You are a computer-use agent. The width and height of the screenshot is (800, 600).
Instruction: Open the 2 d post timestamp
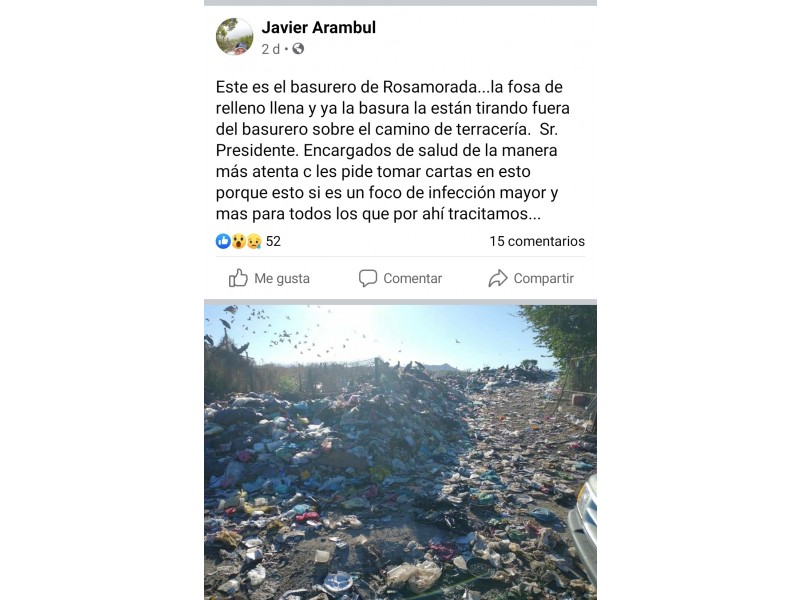pyautogui.click(x=270, y=49)
